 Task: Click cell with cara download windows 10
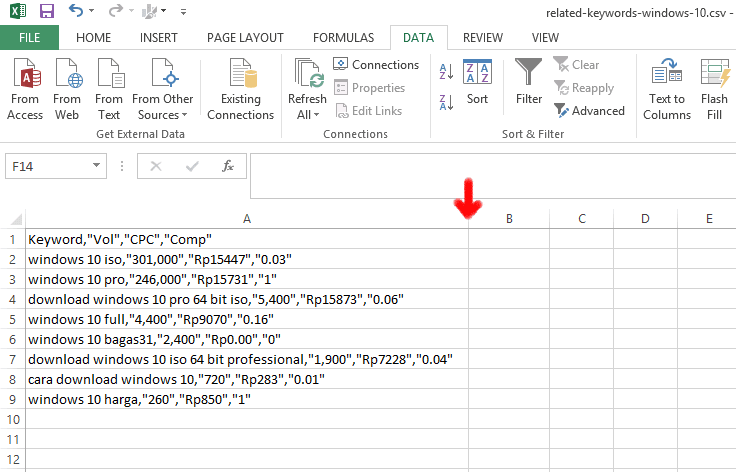247,379
